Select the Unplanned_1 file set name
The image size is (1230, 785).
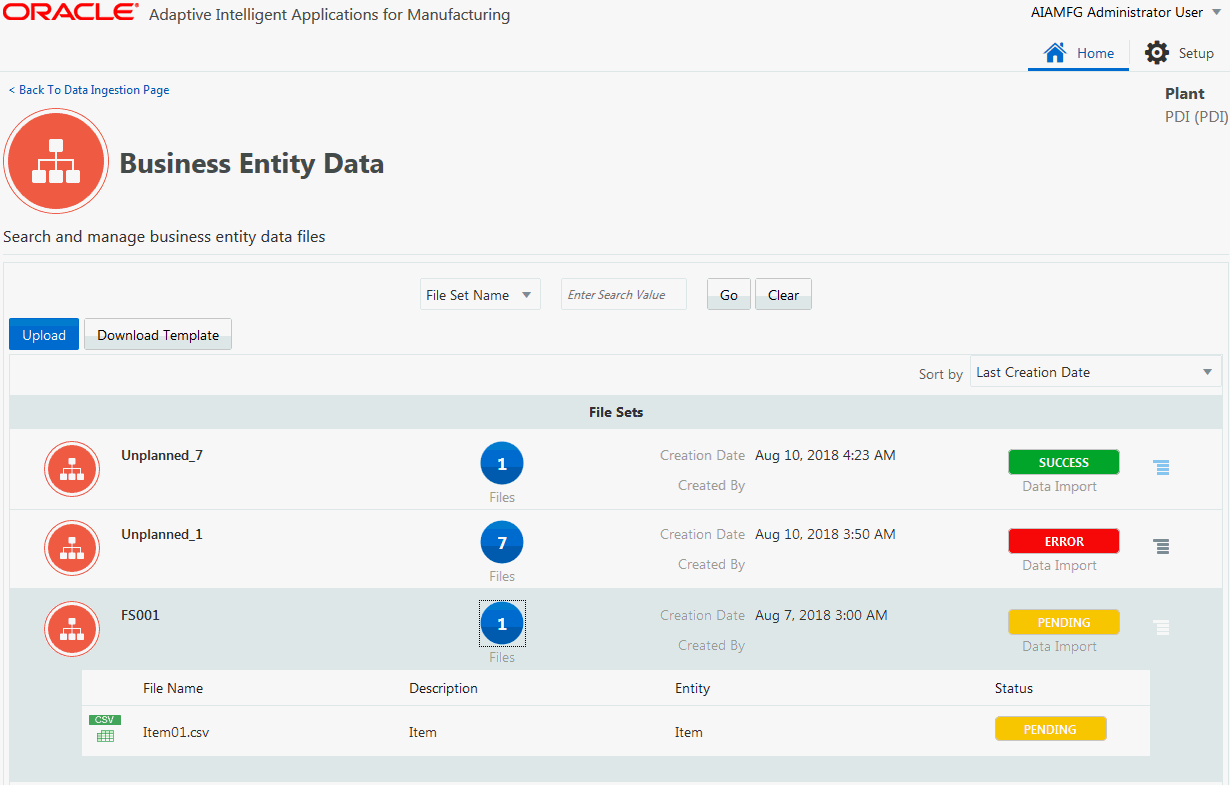[162, 534]
